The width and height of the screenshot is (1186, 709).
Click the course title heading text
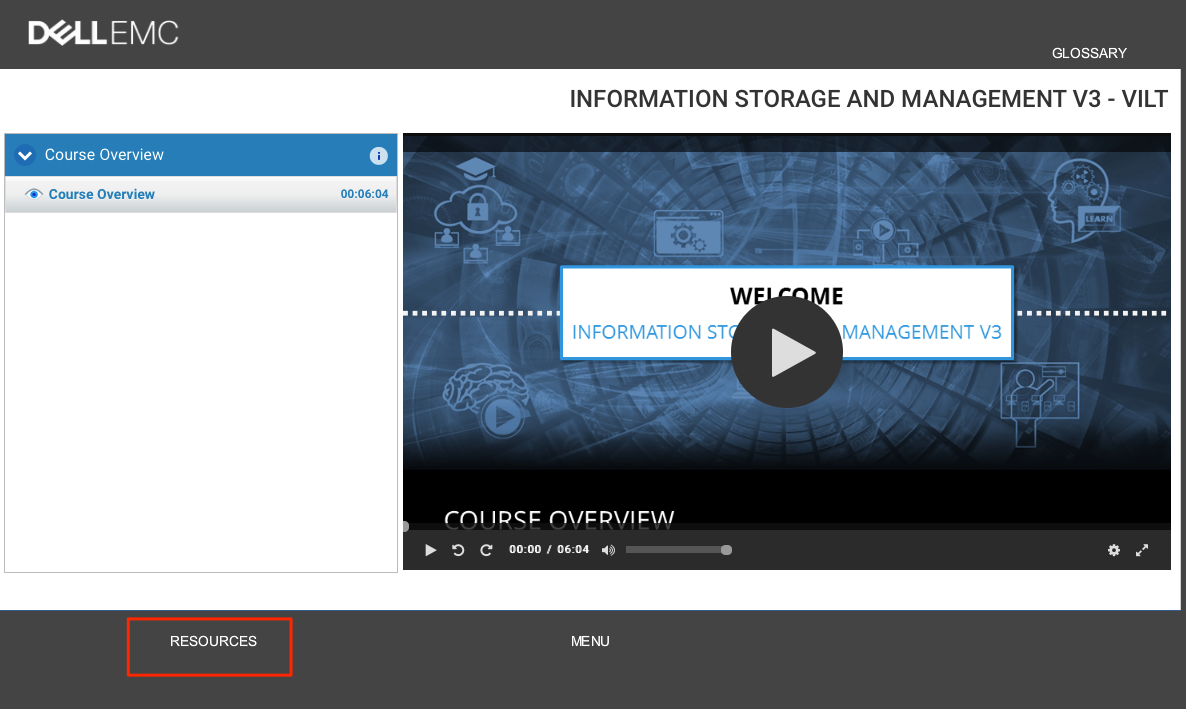pyautogui.click(x=868, y=99)
